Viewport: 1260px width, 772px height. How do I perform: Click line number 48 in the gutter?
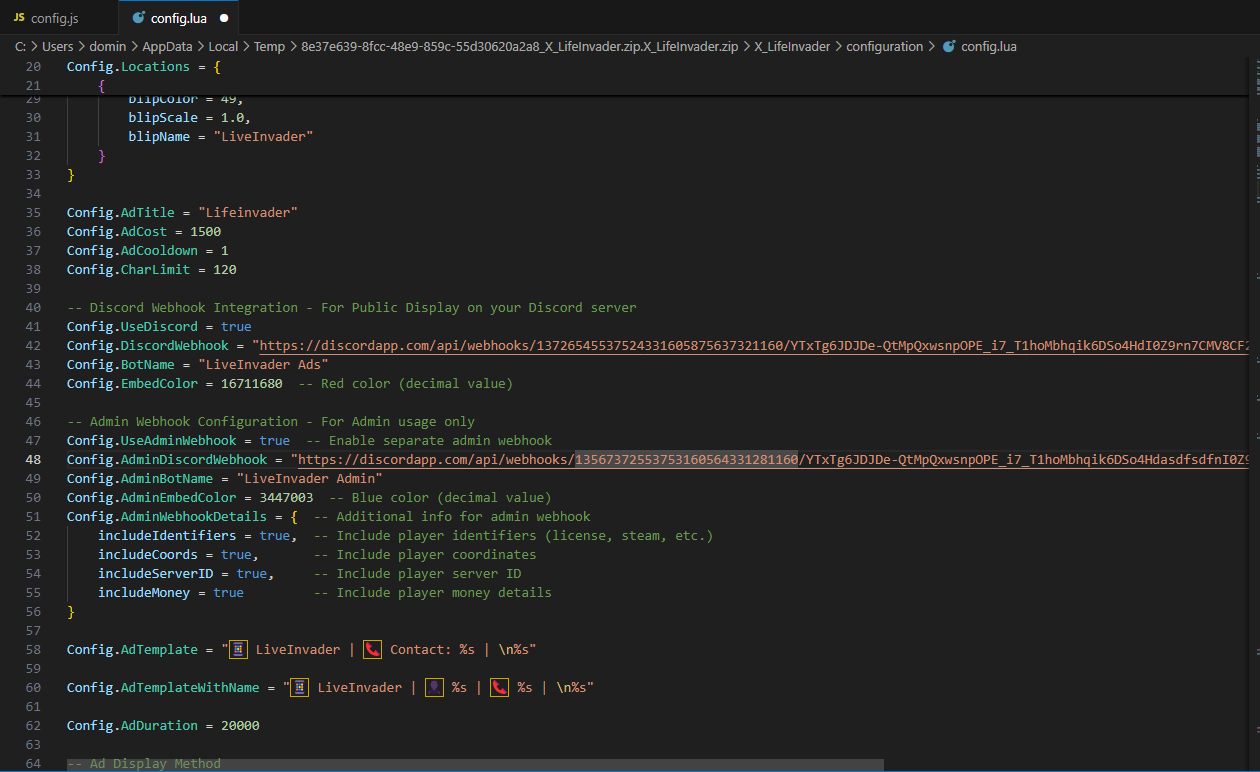34,460
